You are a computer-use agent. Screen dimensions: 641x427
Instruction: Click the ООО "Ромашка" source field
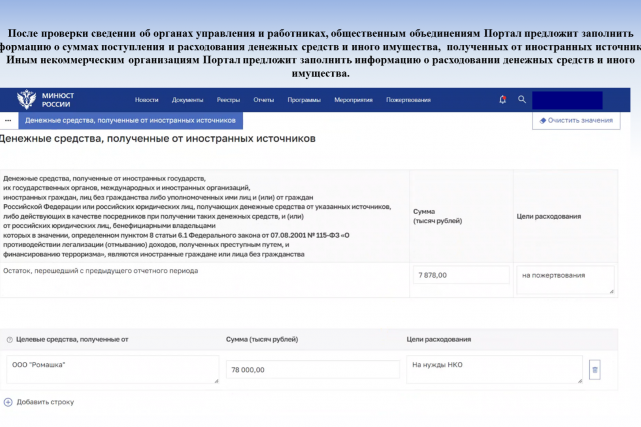click(113, 369)
